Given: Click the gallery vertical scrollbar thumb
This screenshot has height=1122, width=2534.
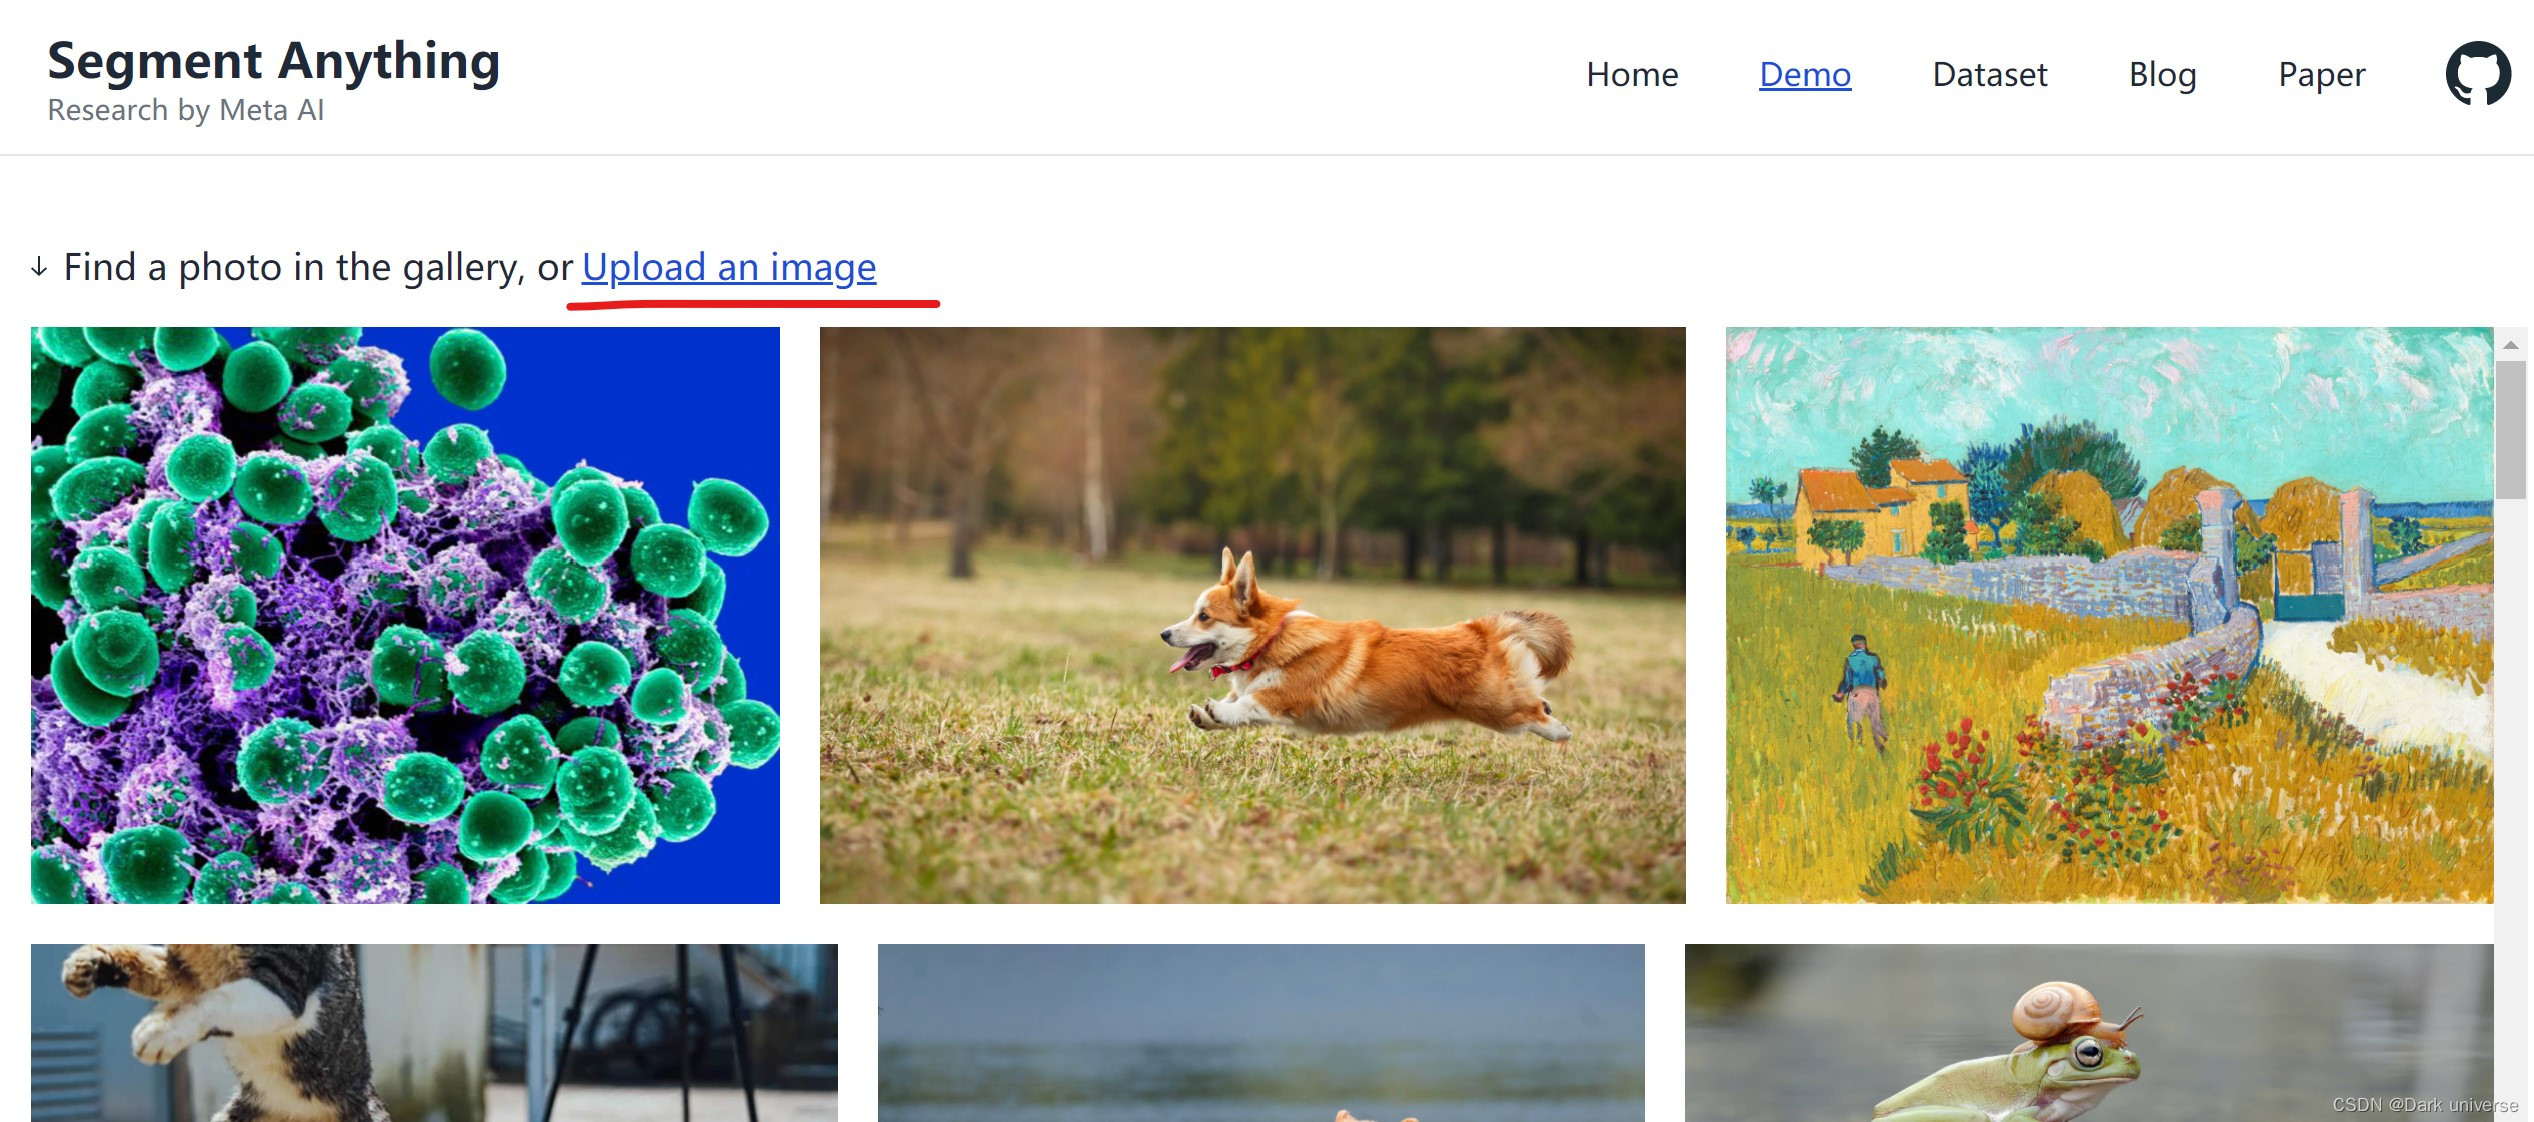Looking at the screenshot, I should [2510, 430].
